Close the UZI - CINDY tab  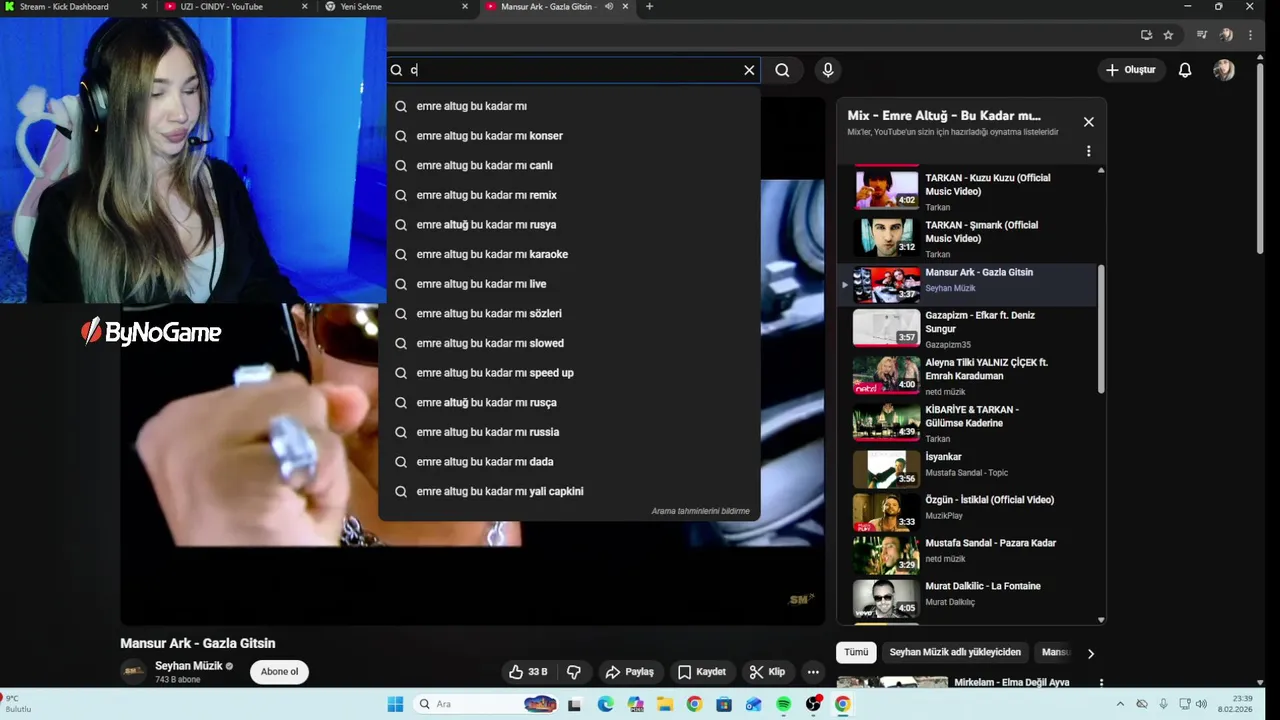tap(305, 7)
